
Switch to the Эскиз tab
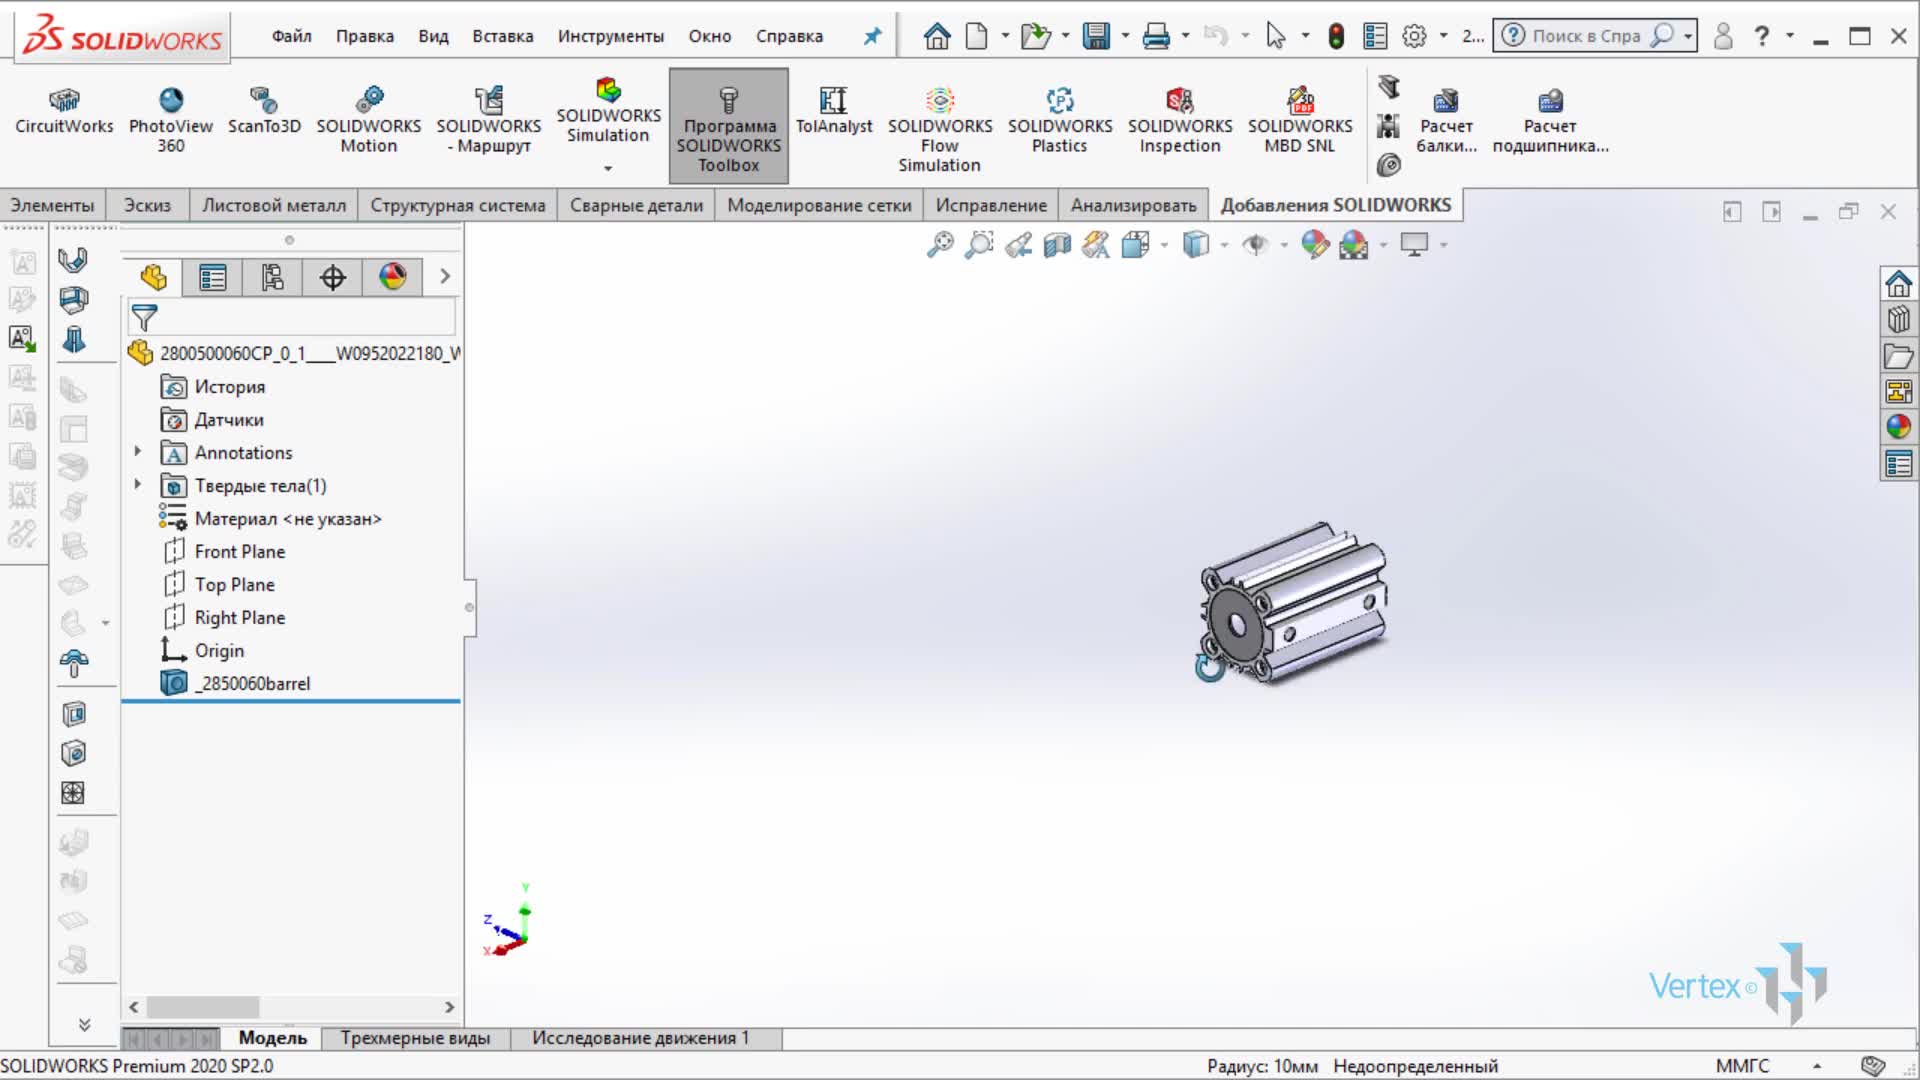(148, 205)
